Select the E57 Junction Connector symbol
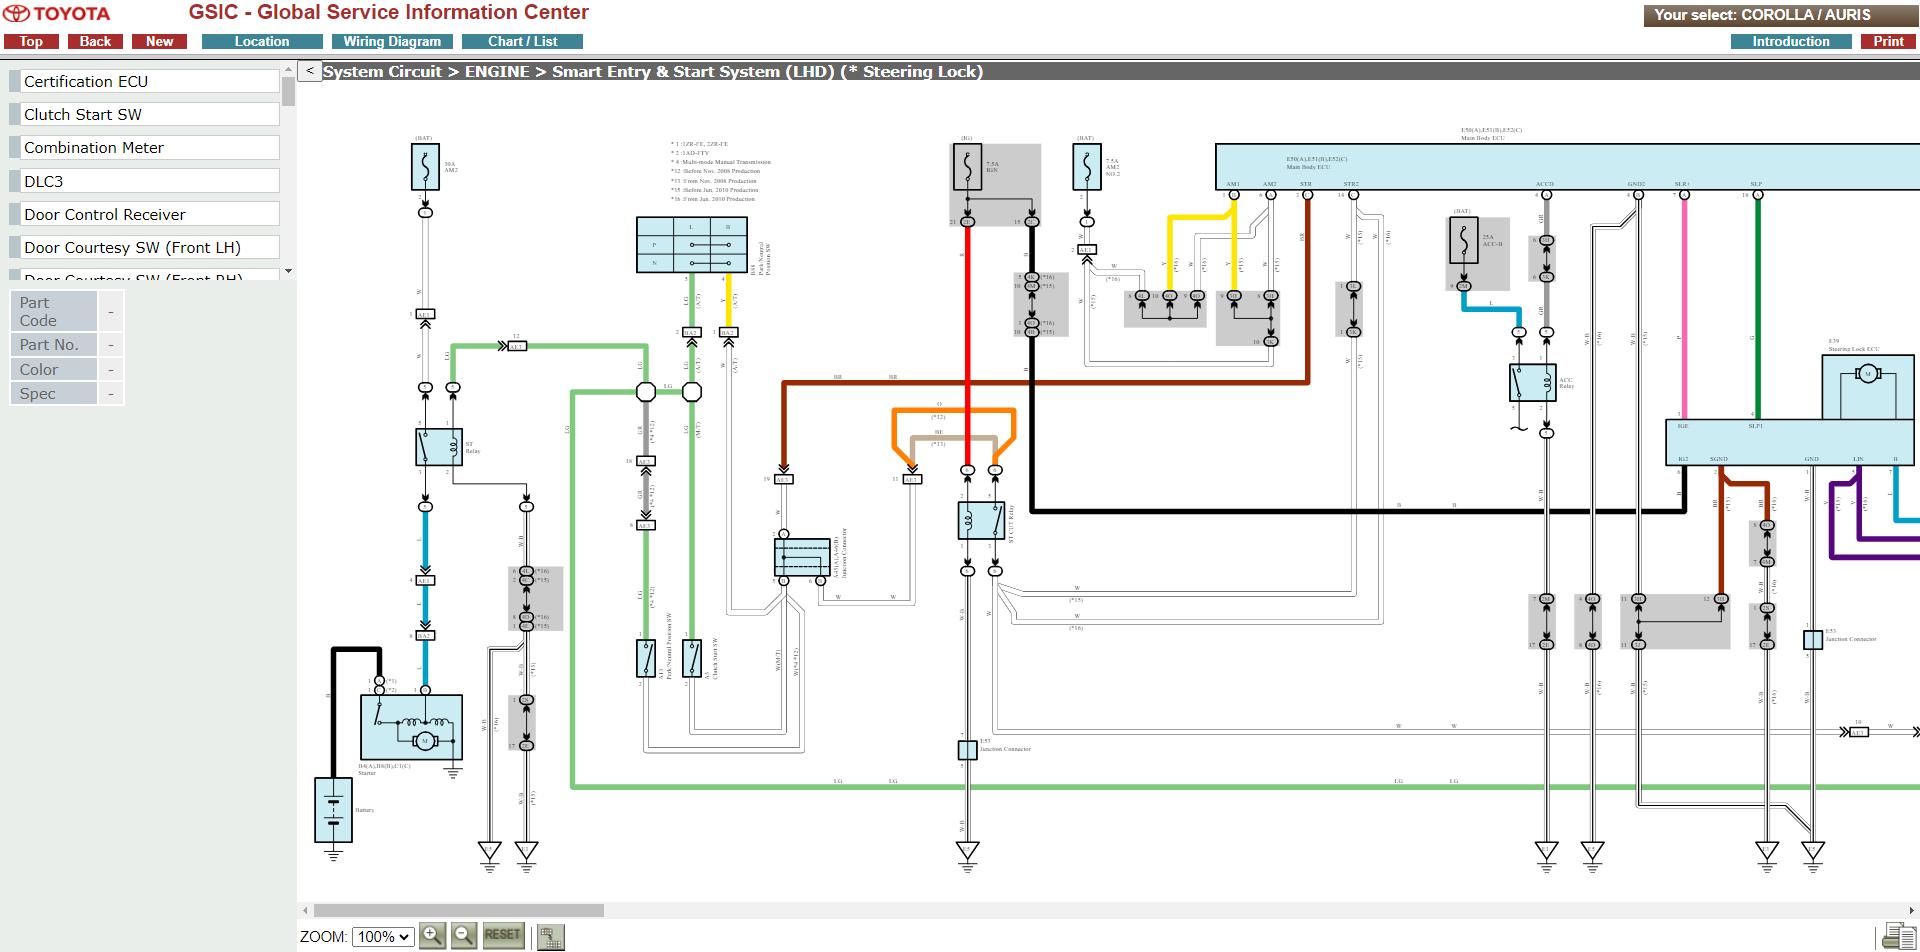Screen dimensions: 1920x952 point(967,749)
